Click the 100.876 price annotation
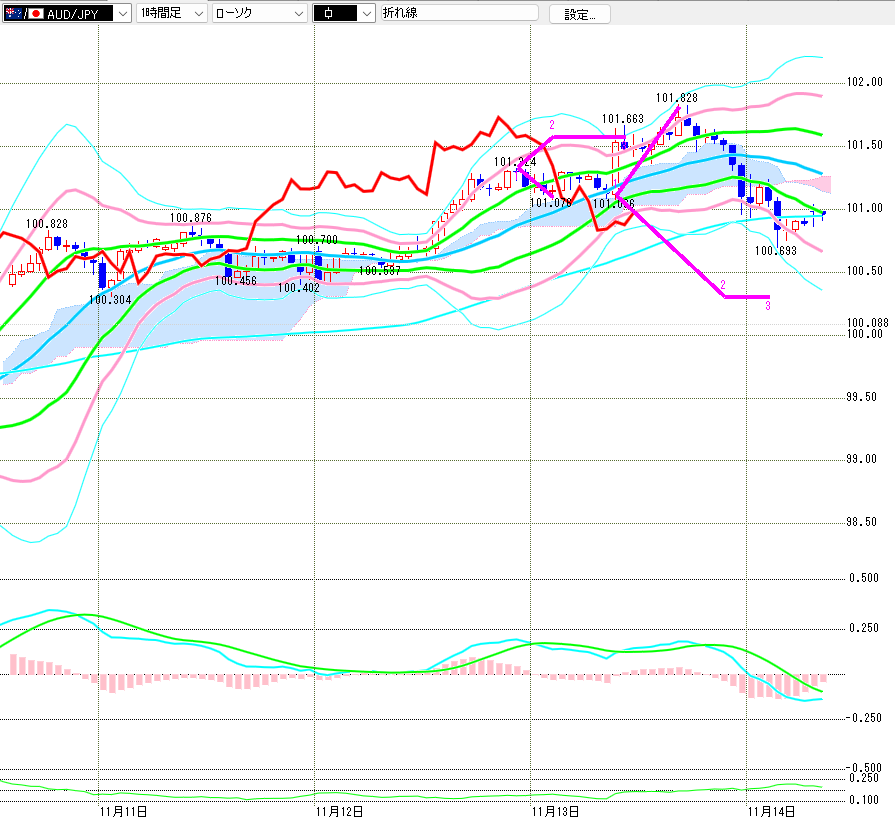895x822 pixels. [190, 217]
